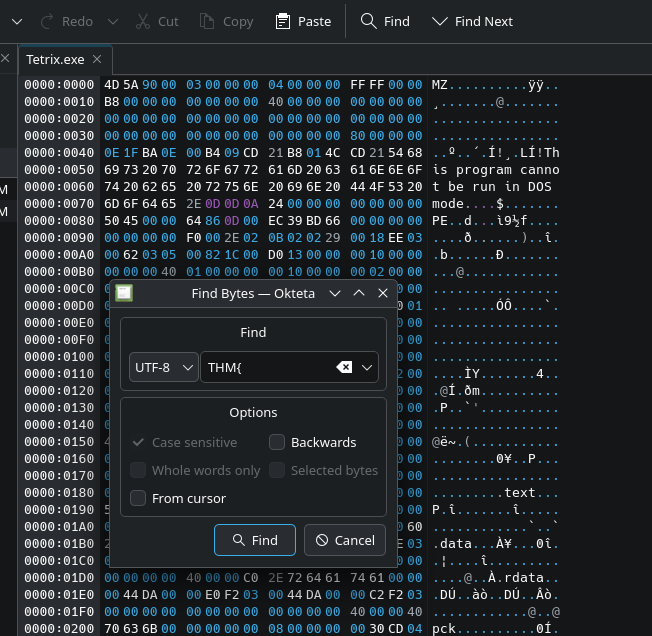Enable the Backwards checkbox
652x636 pixels.
click(x=277, y=442)
